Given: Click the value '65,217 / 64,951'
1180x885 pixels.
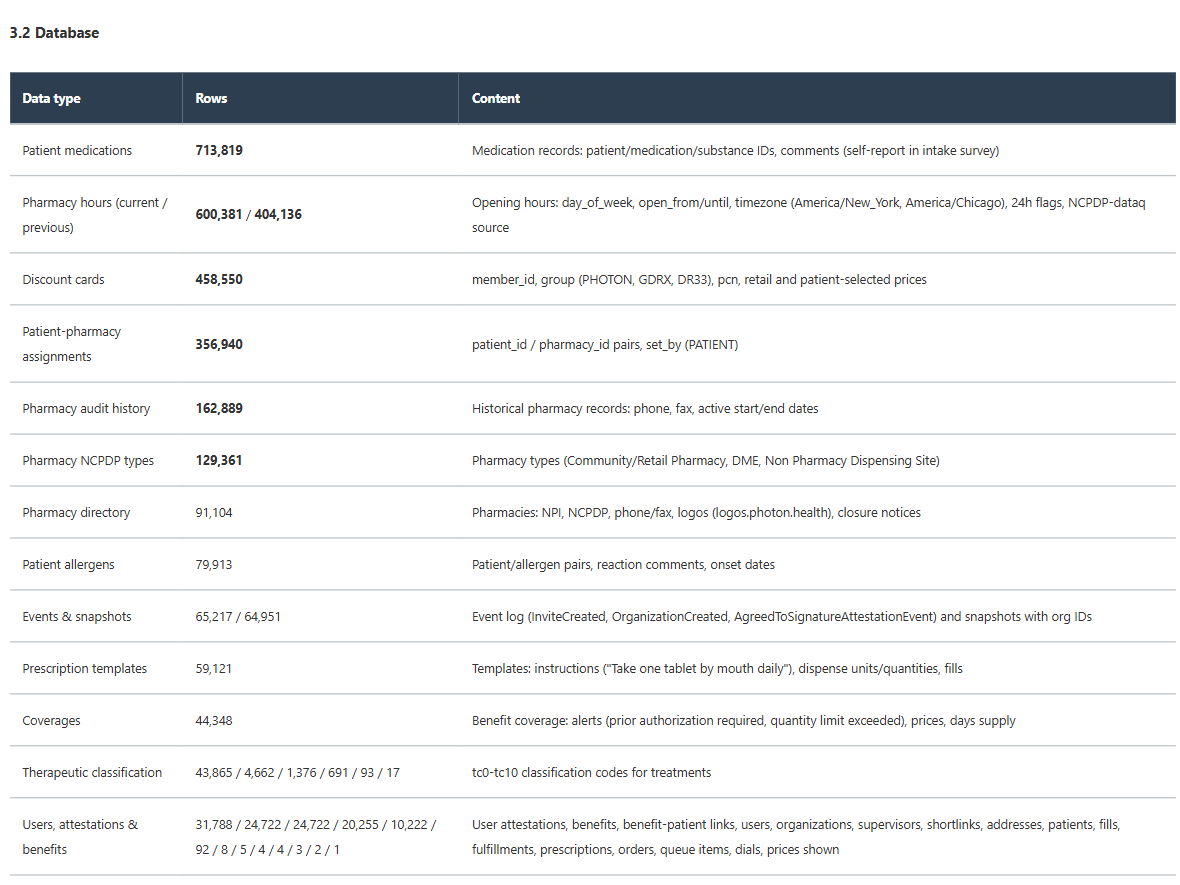Looking at the screenshot, I should coord(238,616).
